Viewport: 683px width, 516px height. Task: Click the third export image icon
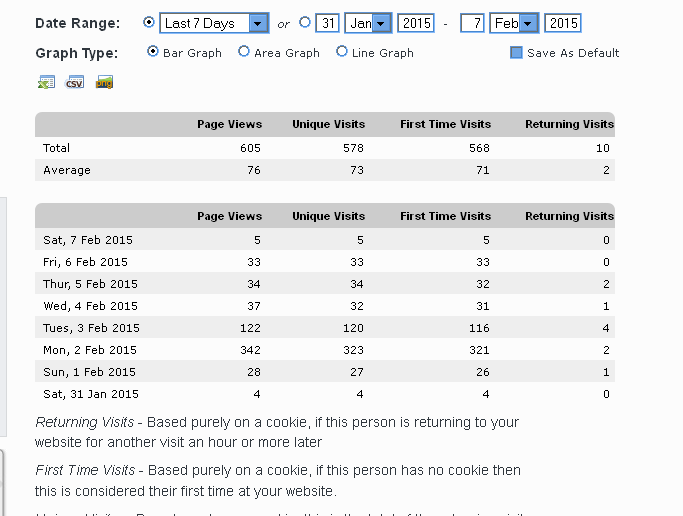(103, 83)
